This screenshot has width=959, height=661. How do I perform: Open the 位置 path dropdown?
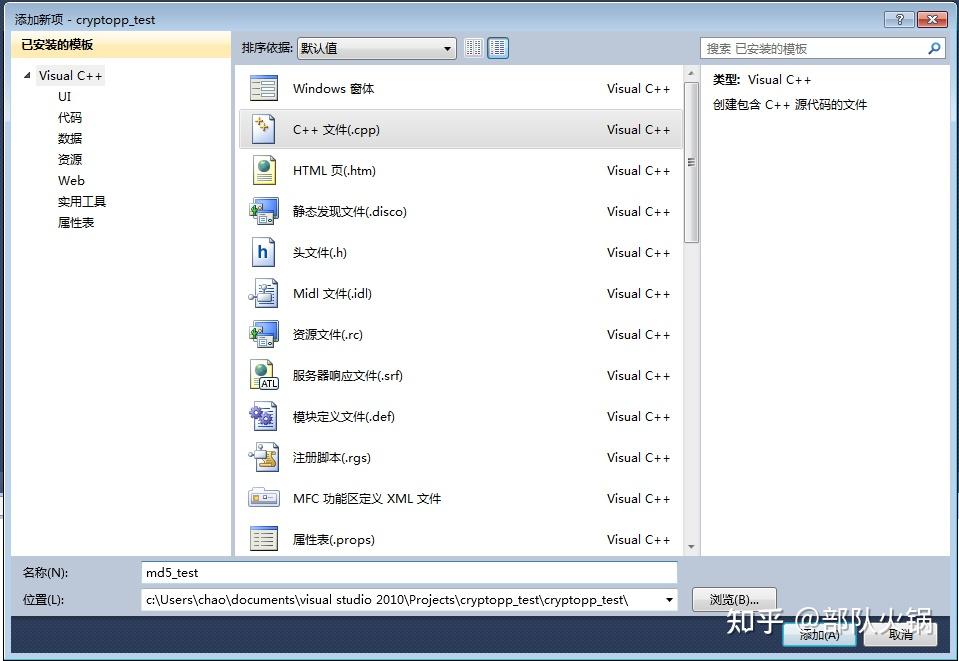point(668,598)
